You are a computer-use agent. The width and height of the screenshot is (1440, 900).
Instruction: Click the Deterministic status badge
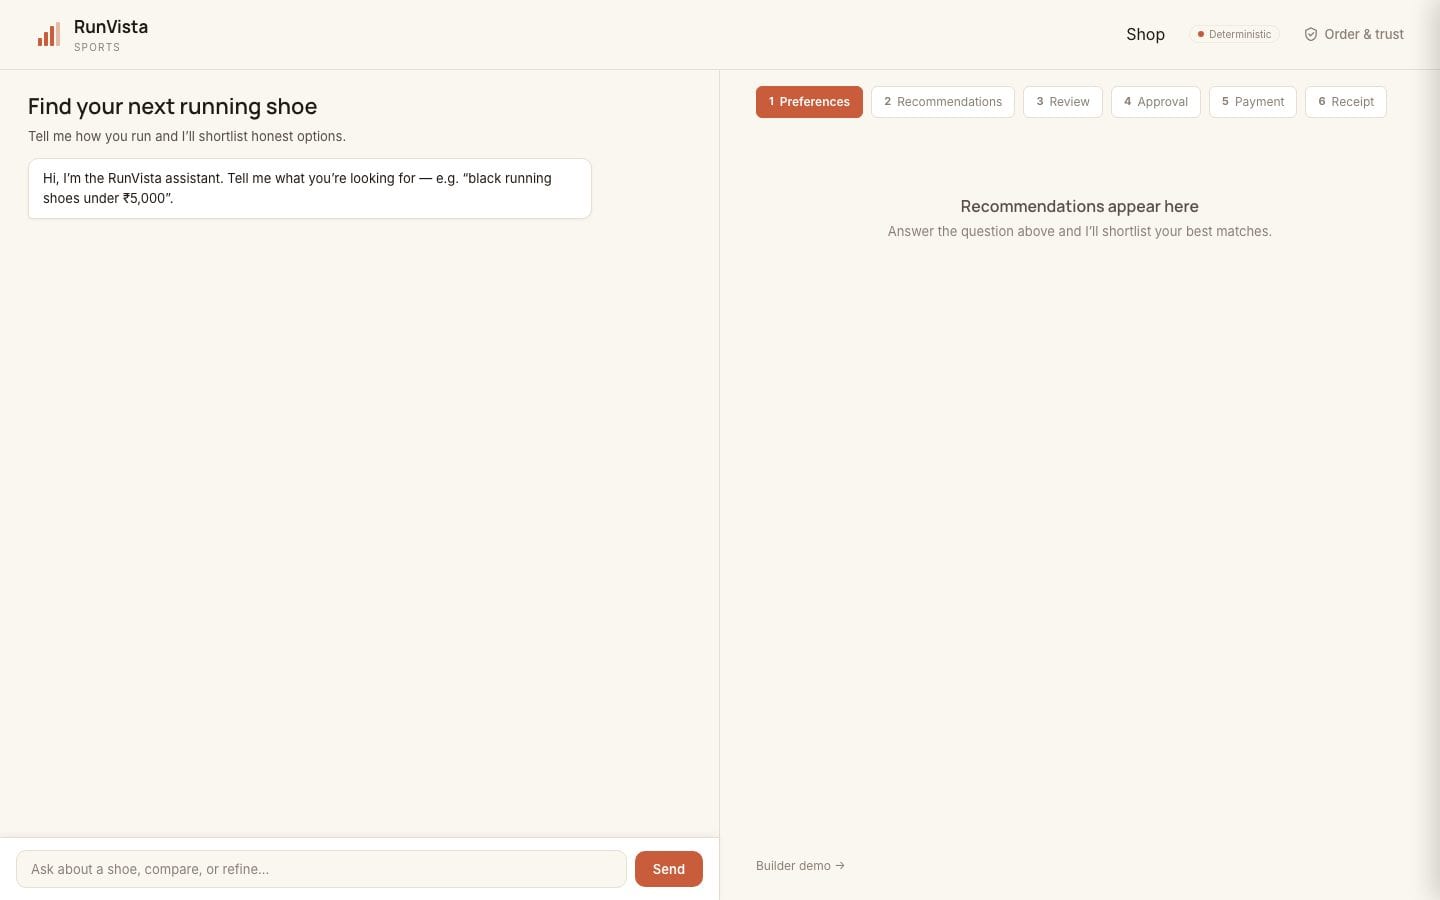click(1234, 34)
